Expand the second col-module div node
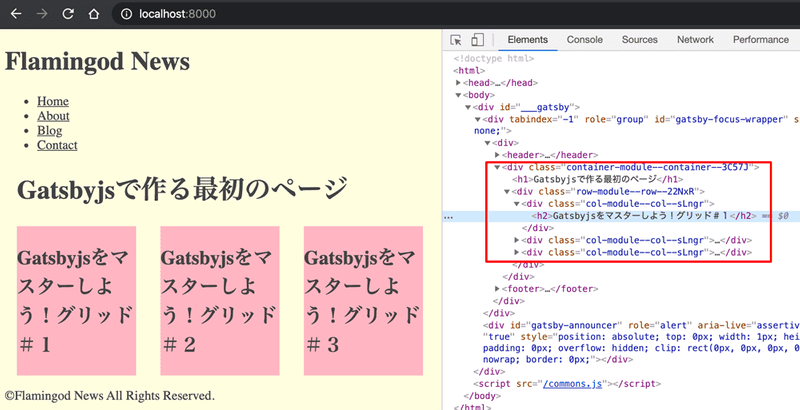 coord(516,240)
